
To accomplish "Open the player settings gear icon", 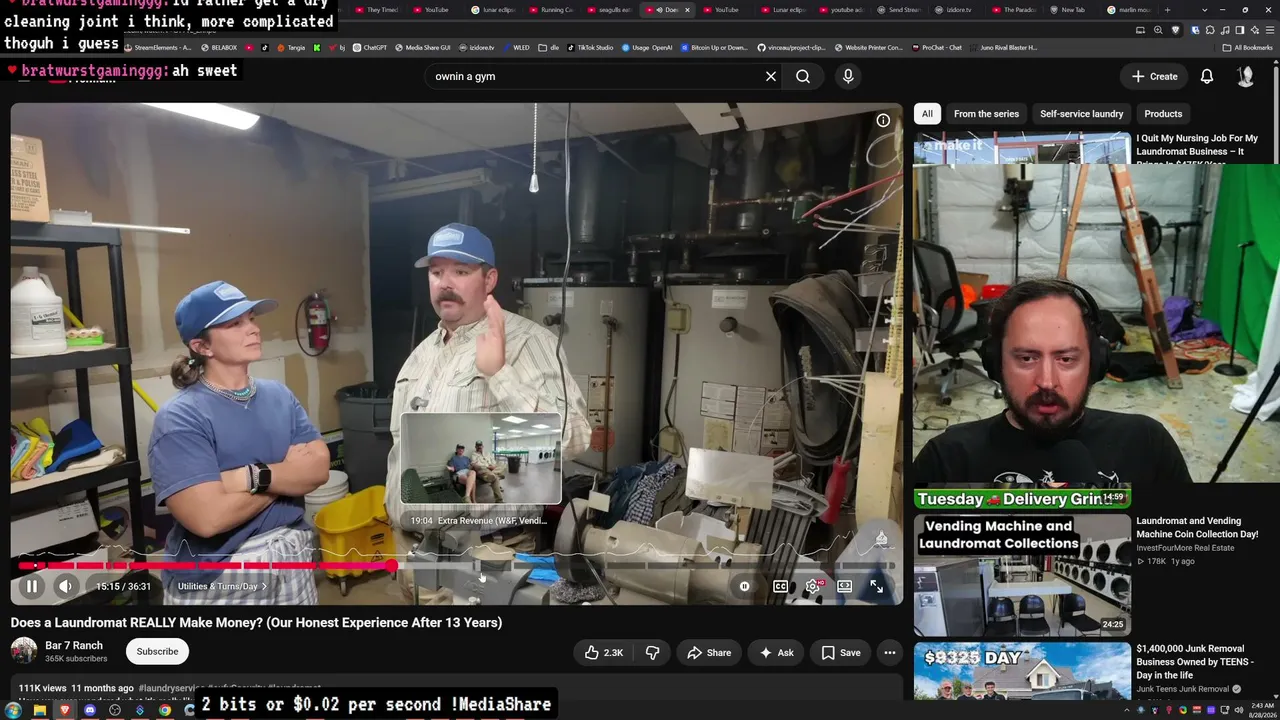I will coord(813,587).
